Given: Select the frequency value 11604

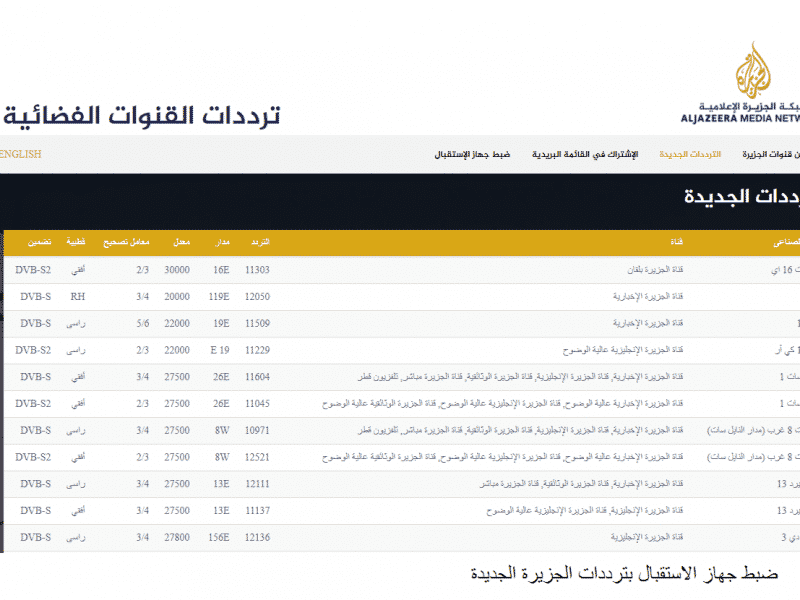Looking at the screenshot, I should tap(257, 377).
